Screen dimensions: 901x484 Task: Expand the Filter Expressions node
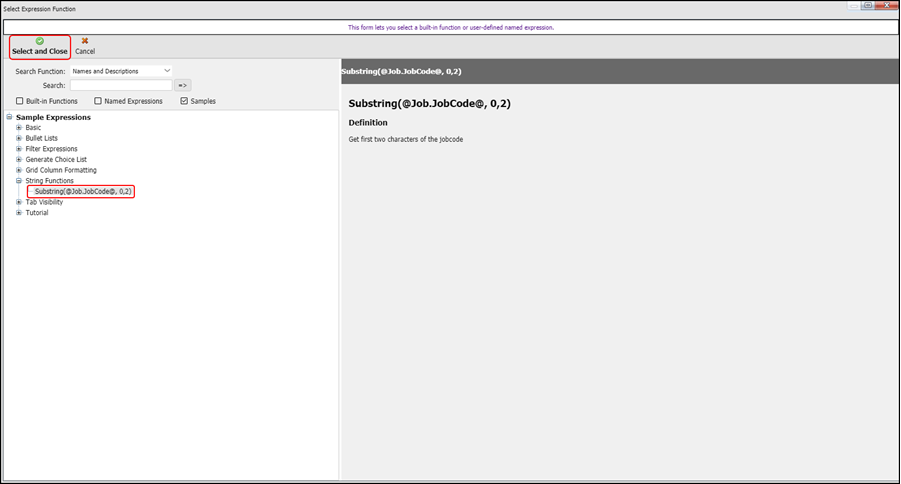click(x=19, y=149)
